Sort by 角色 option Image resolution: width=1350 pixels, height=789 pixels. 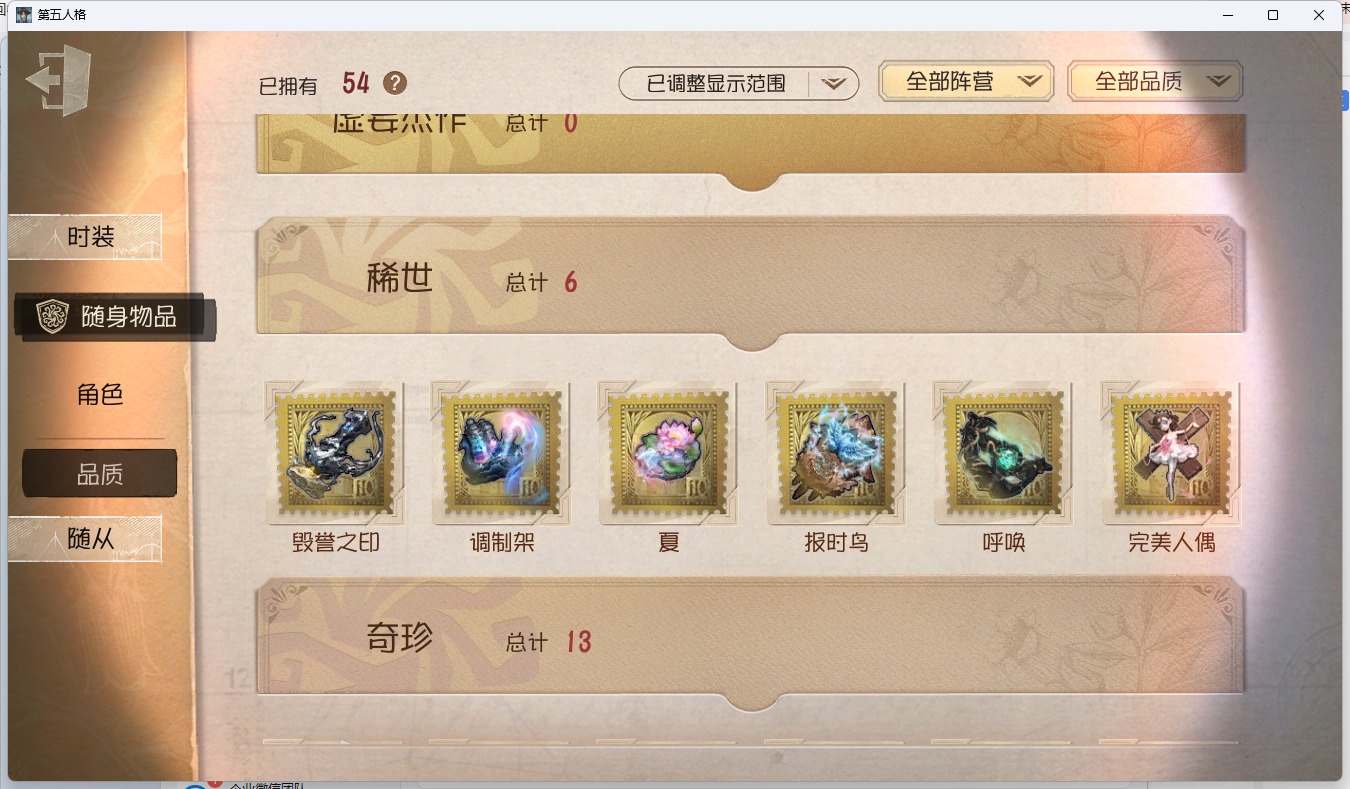point(100,395)
